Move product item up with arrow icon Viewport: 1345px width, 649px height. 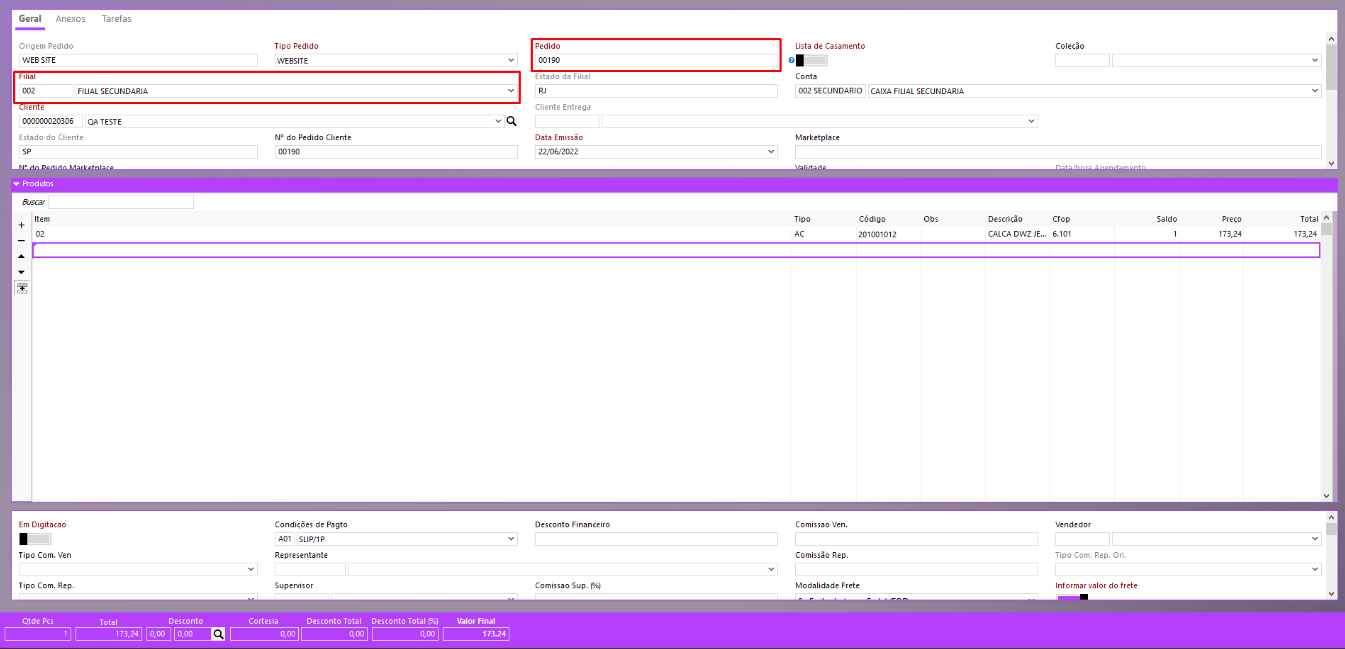[22, 256]
